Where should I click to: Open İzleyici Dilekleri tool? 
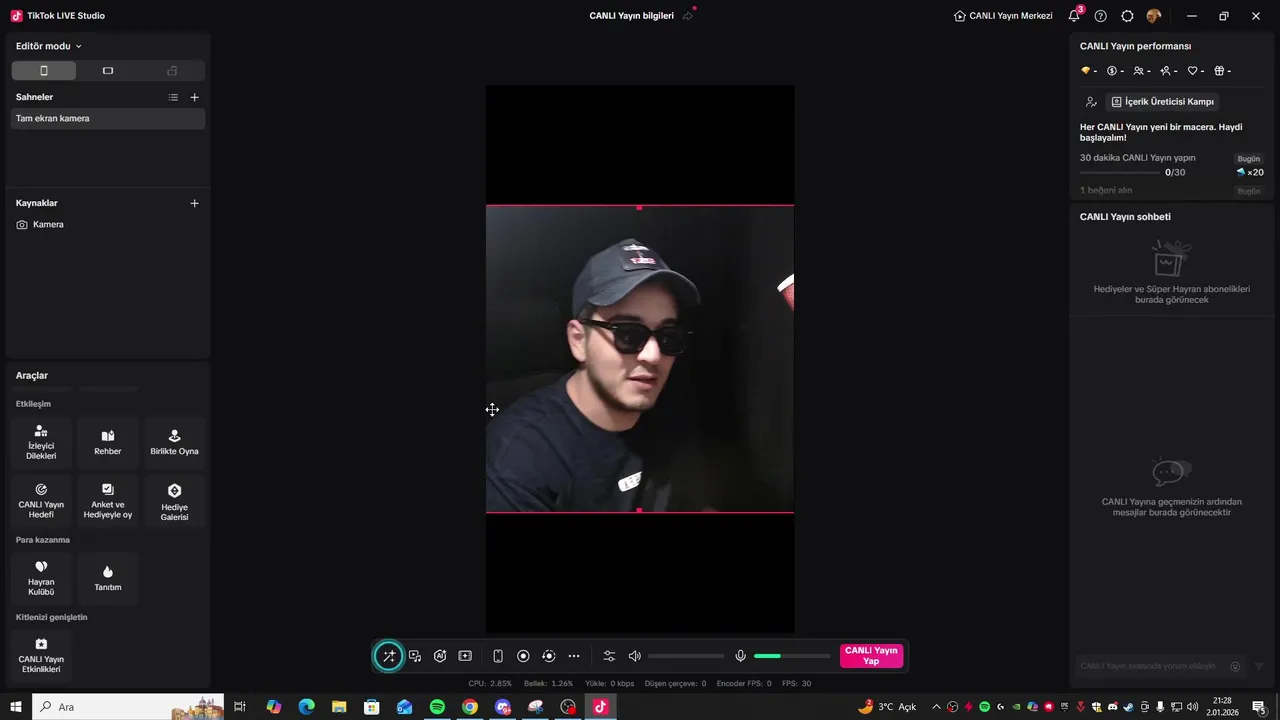tap(41, 442)
